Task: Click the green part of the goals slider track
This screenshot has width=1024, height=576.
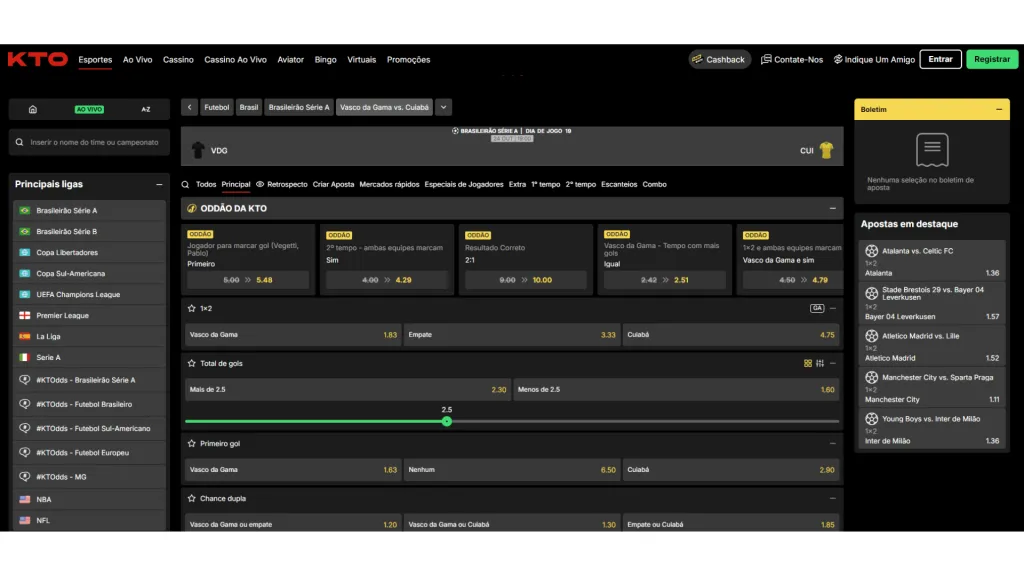Action: (x=313, y=421)
